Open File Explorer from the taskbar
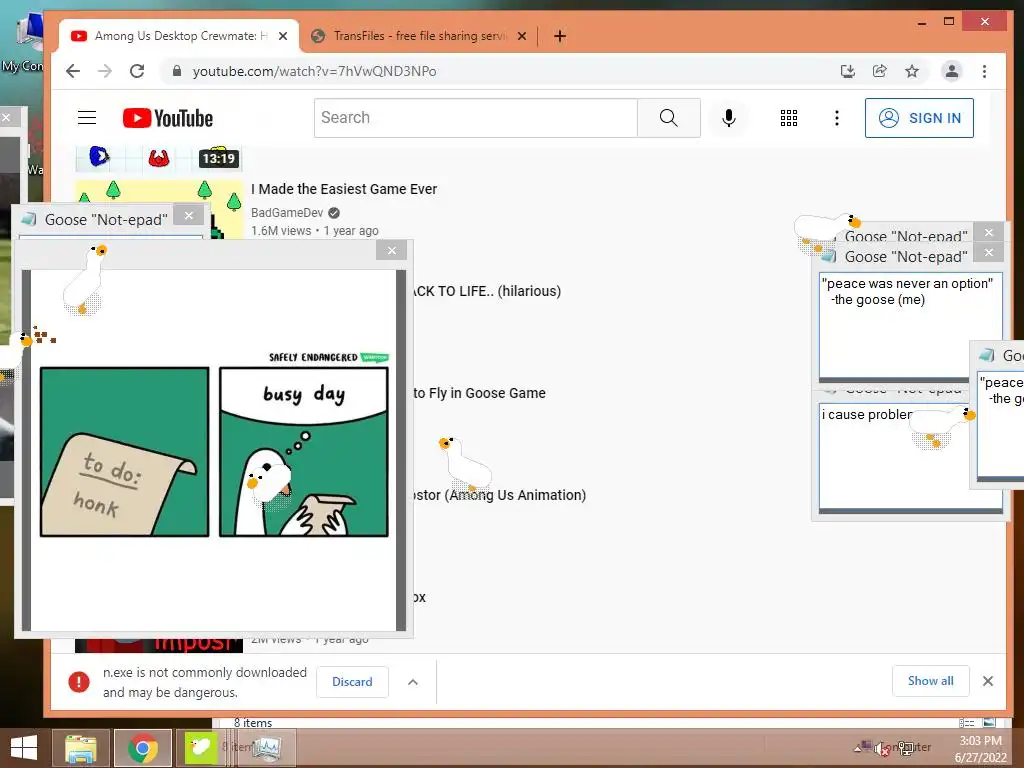Viewport: 1024px width, 768px height. (x=80, y=748)
